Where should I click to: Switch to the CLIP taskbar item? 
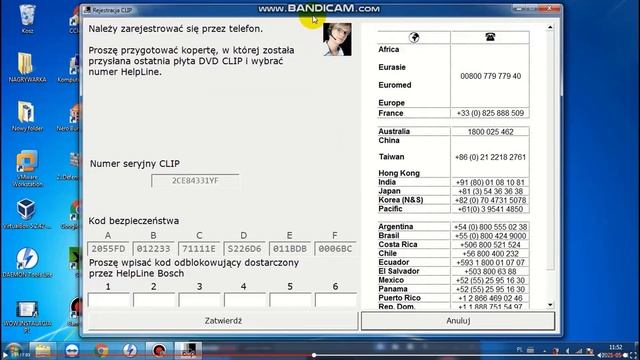(x=188, y=351)
